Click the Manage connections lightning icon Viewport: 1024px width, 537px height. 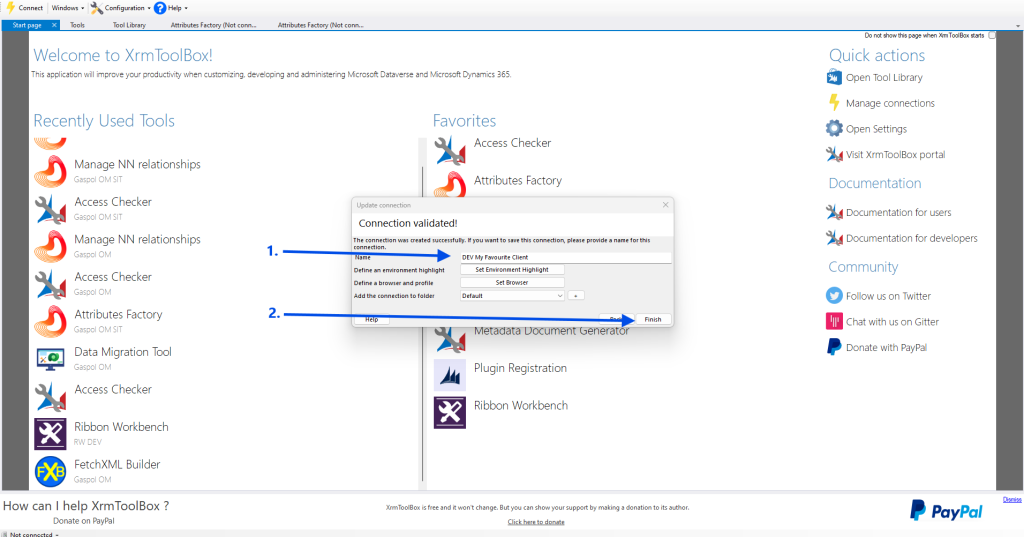tap(834, 103)
